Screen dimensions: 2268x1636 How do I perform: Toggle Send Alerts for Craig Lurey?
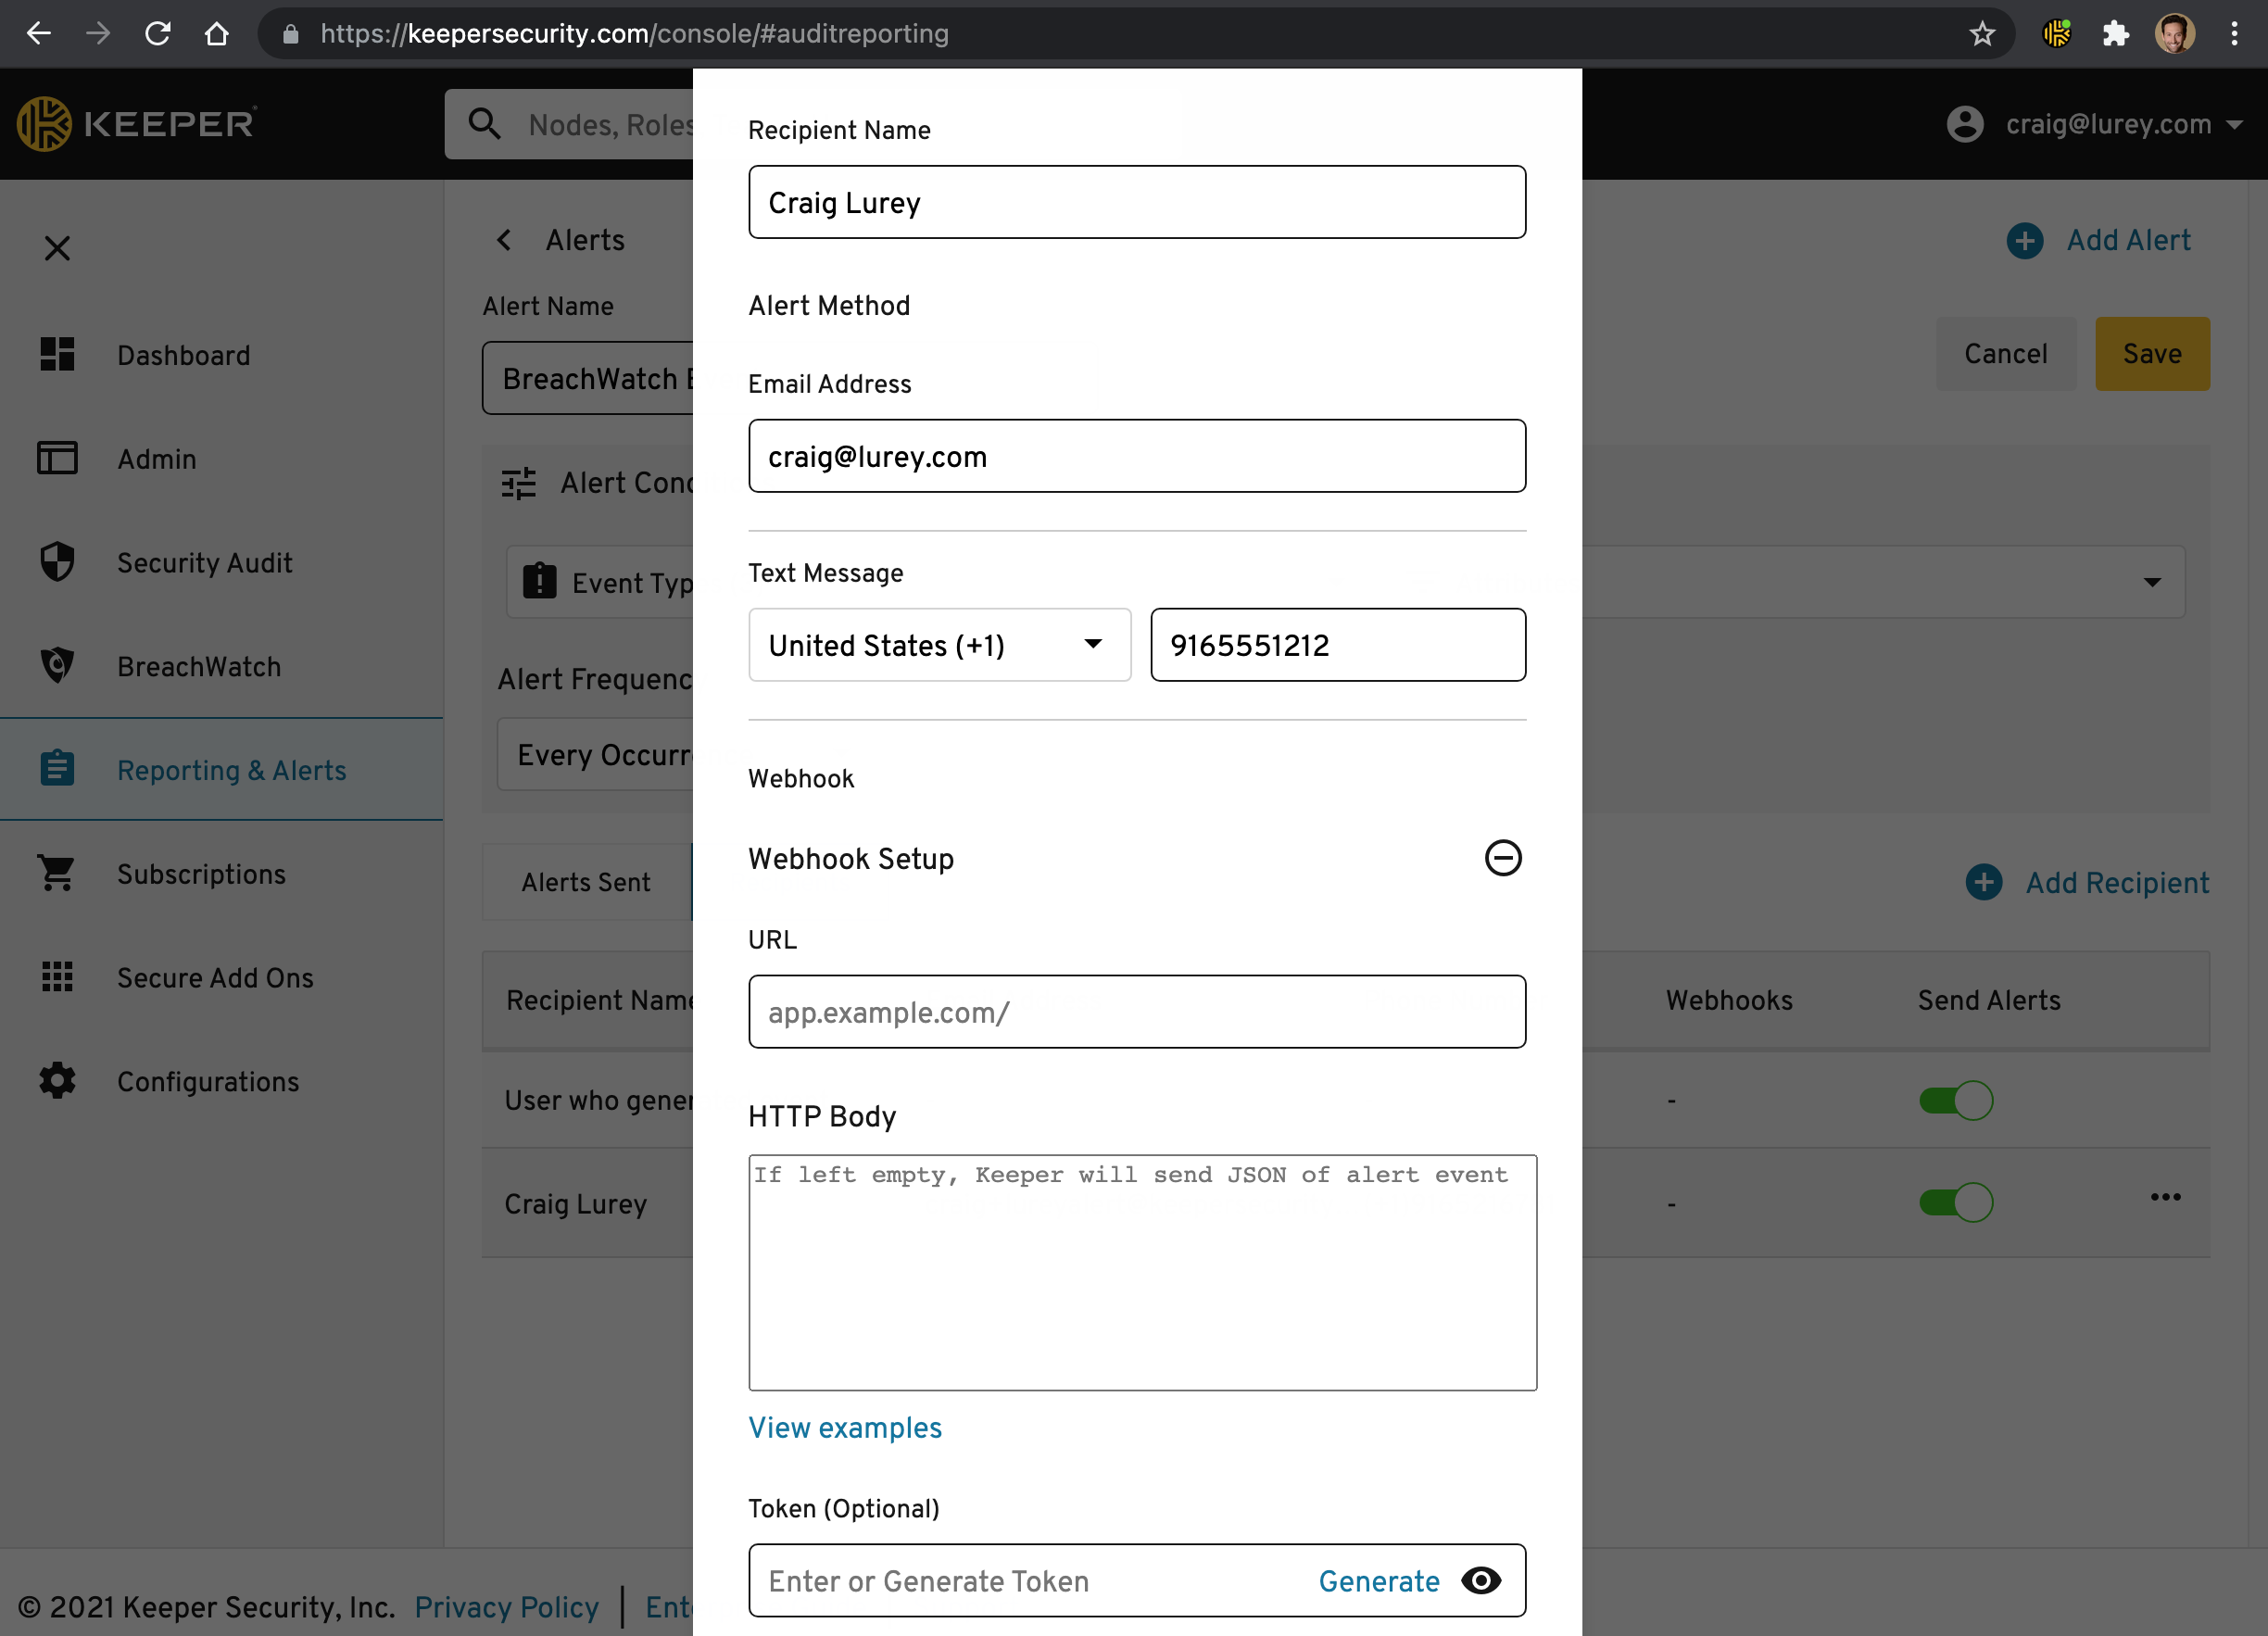(1955, 1203)
